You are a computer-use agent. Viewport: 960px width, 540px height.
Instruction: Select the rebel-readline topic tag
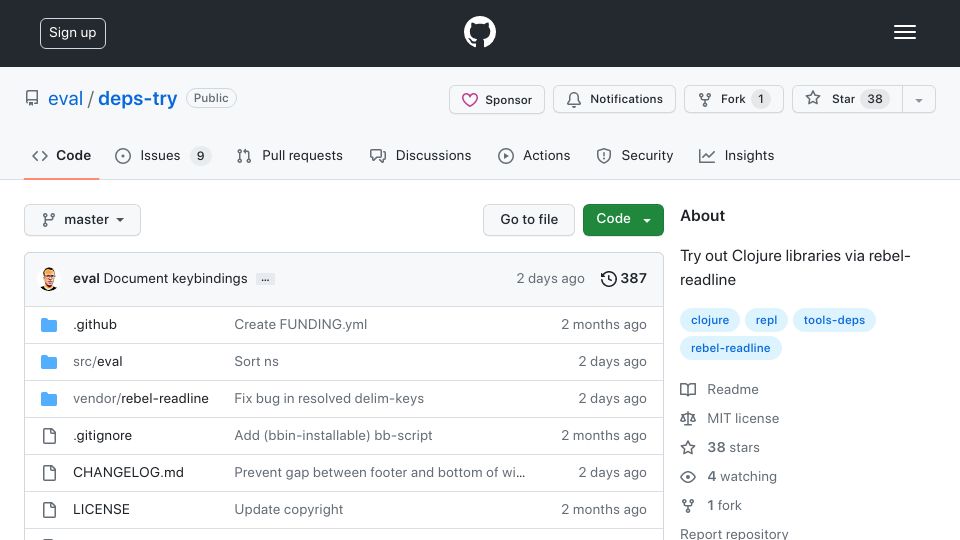pos(730,348)
